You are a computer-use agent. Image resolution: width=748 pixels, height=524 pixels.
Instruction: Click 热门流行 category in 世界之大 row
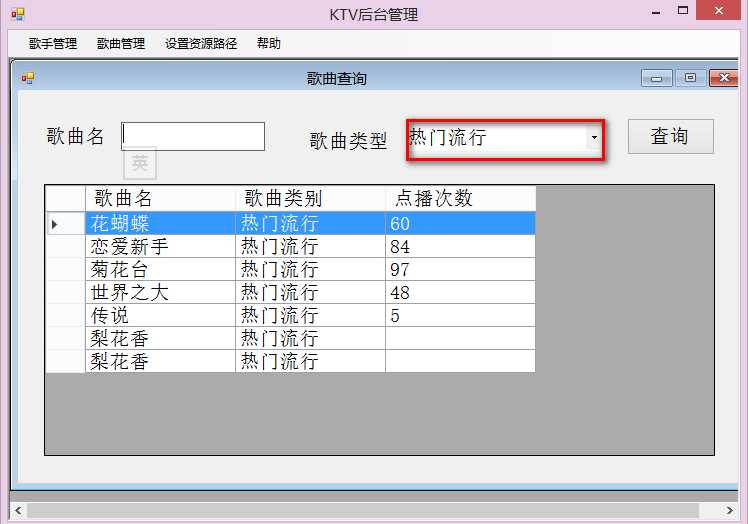click(311, 292)
